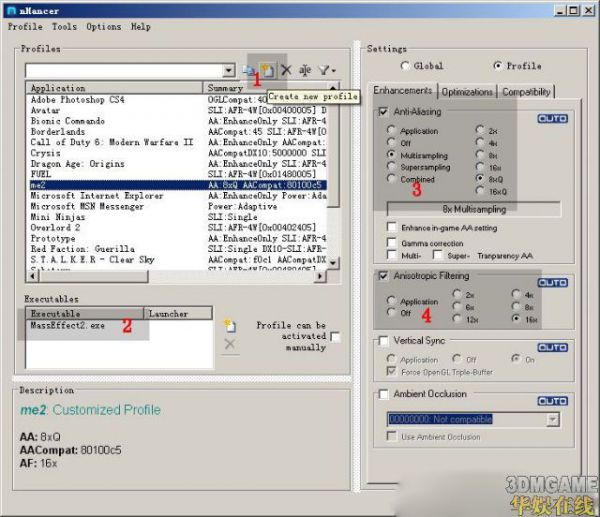
Task: Delete selected profile with X icon
Action: point(286,70)
